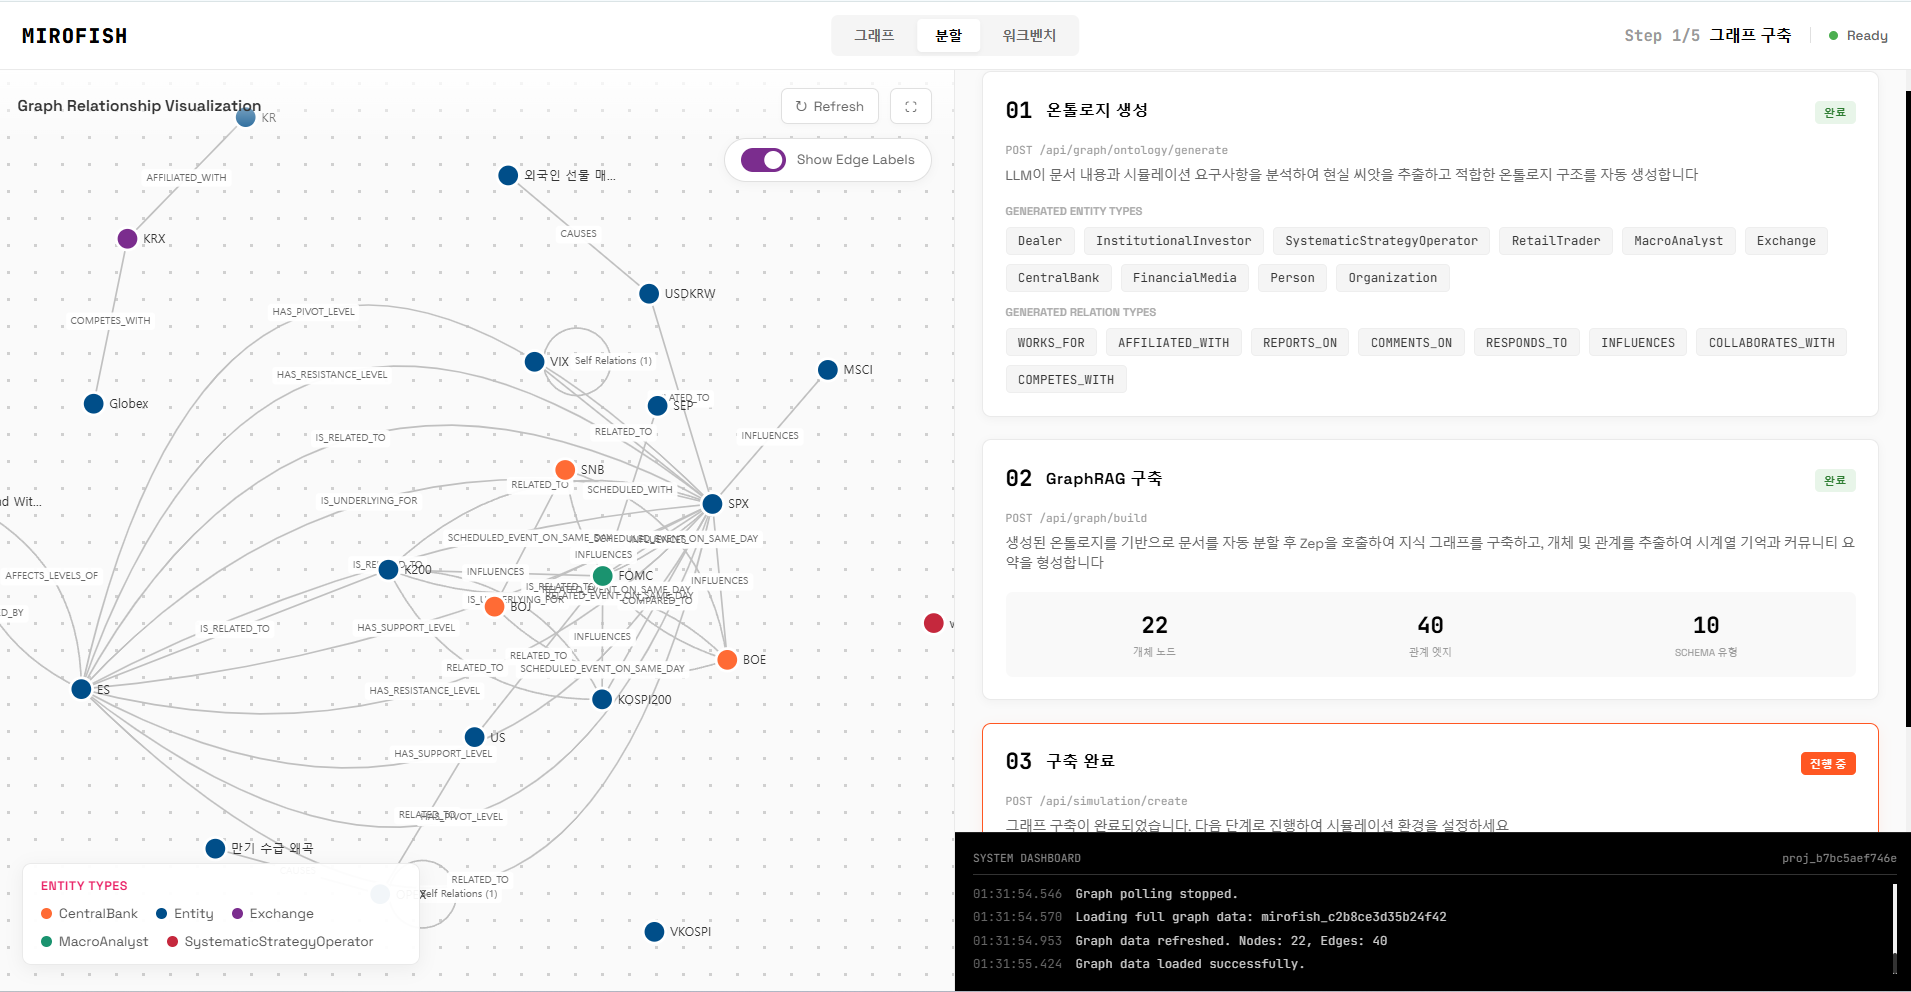Click the COMPETES_WITH relation type tag
The height and width of the screenshot is (992, 1911).
(1066, 380)
